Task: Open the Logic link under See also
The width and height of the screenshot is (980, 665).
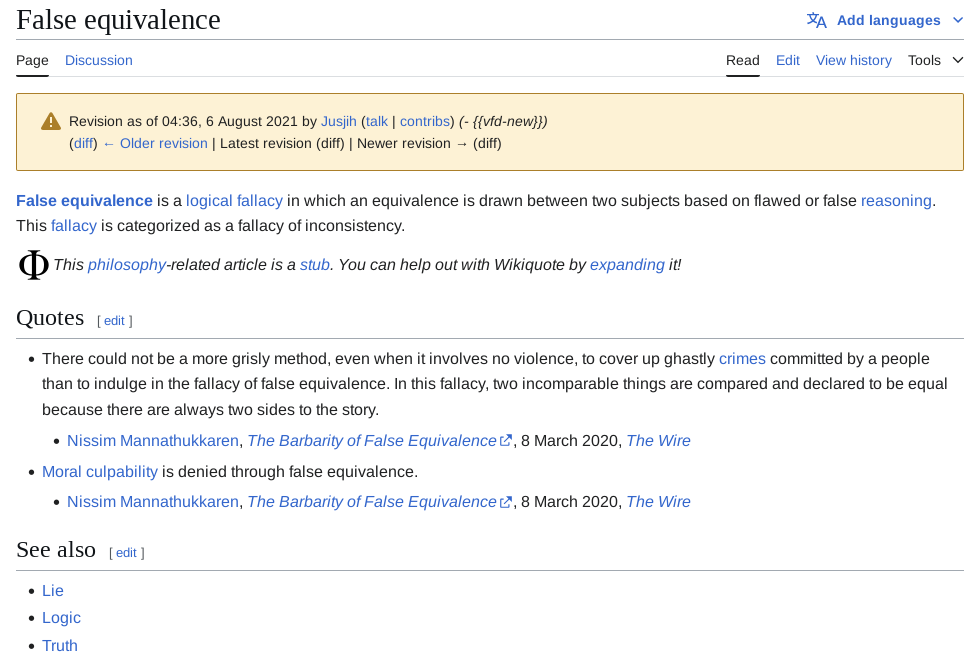Action: pos(61,618)
